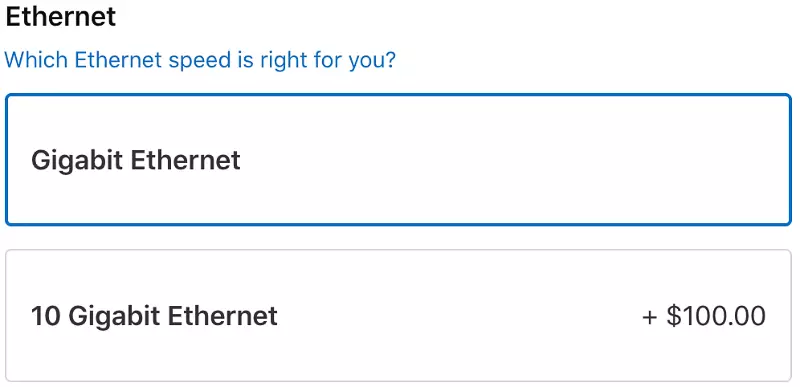
Task: Click the + $100.00 price label
Action: click(x=704, y=316)
